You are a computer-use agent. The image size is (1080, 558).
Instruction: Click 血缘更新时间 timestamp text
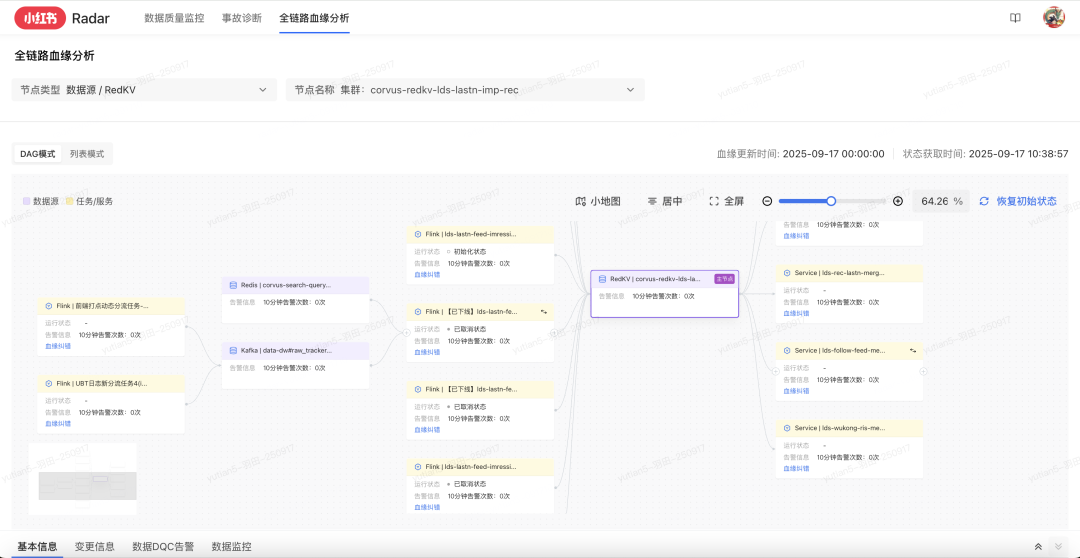click(800, 154)
